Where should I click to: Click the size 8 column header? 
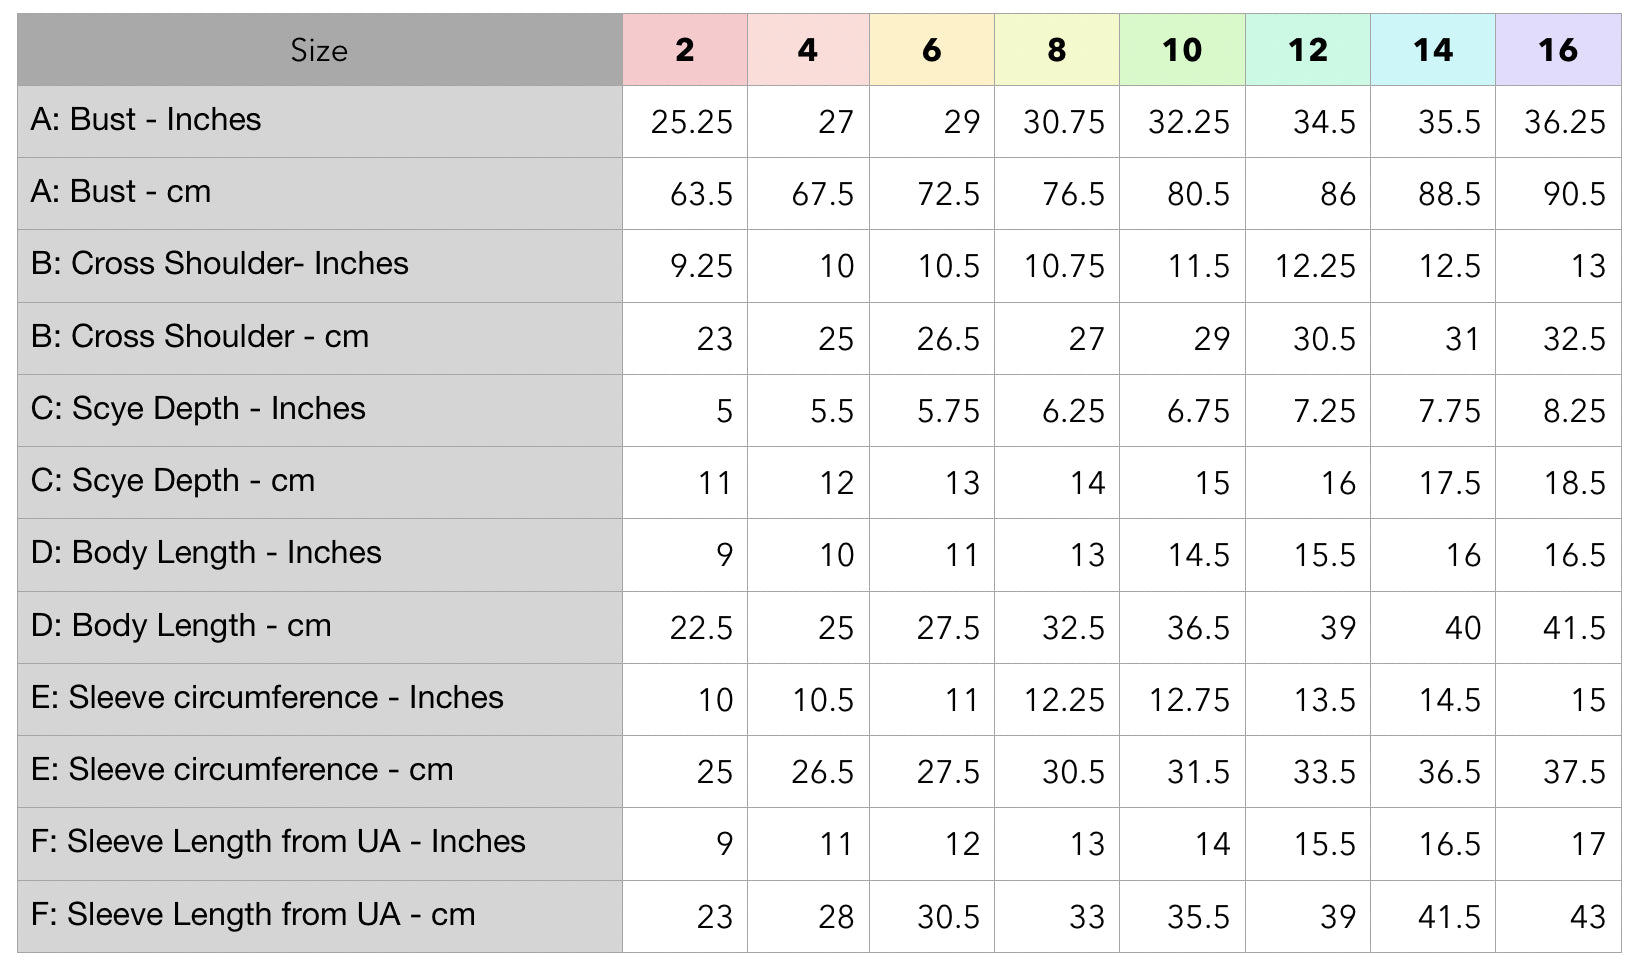pyautogui.click(x=1057, y=50)
